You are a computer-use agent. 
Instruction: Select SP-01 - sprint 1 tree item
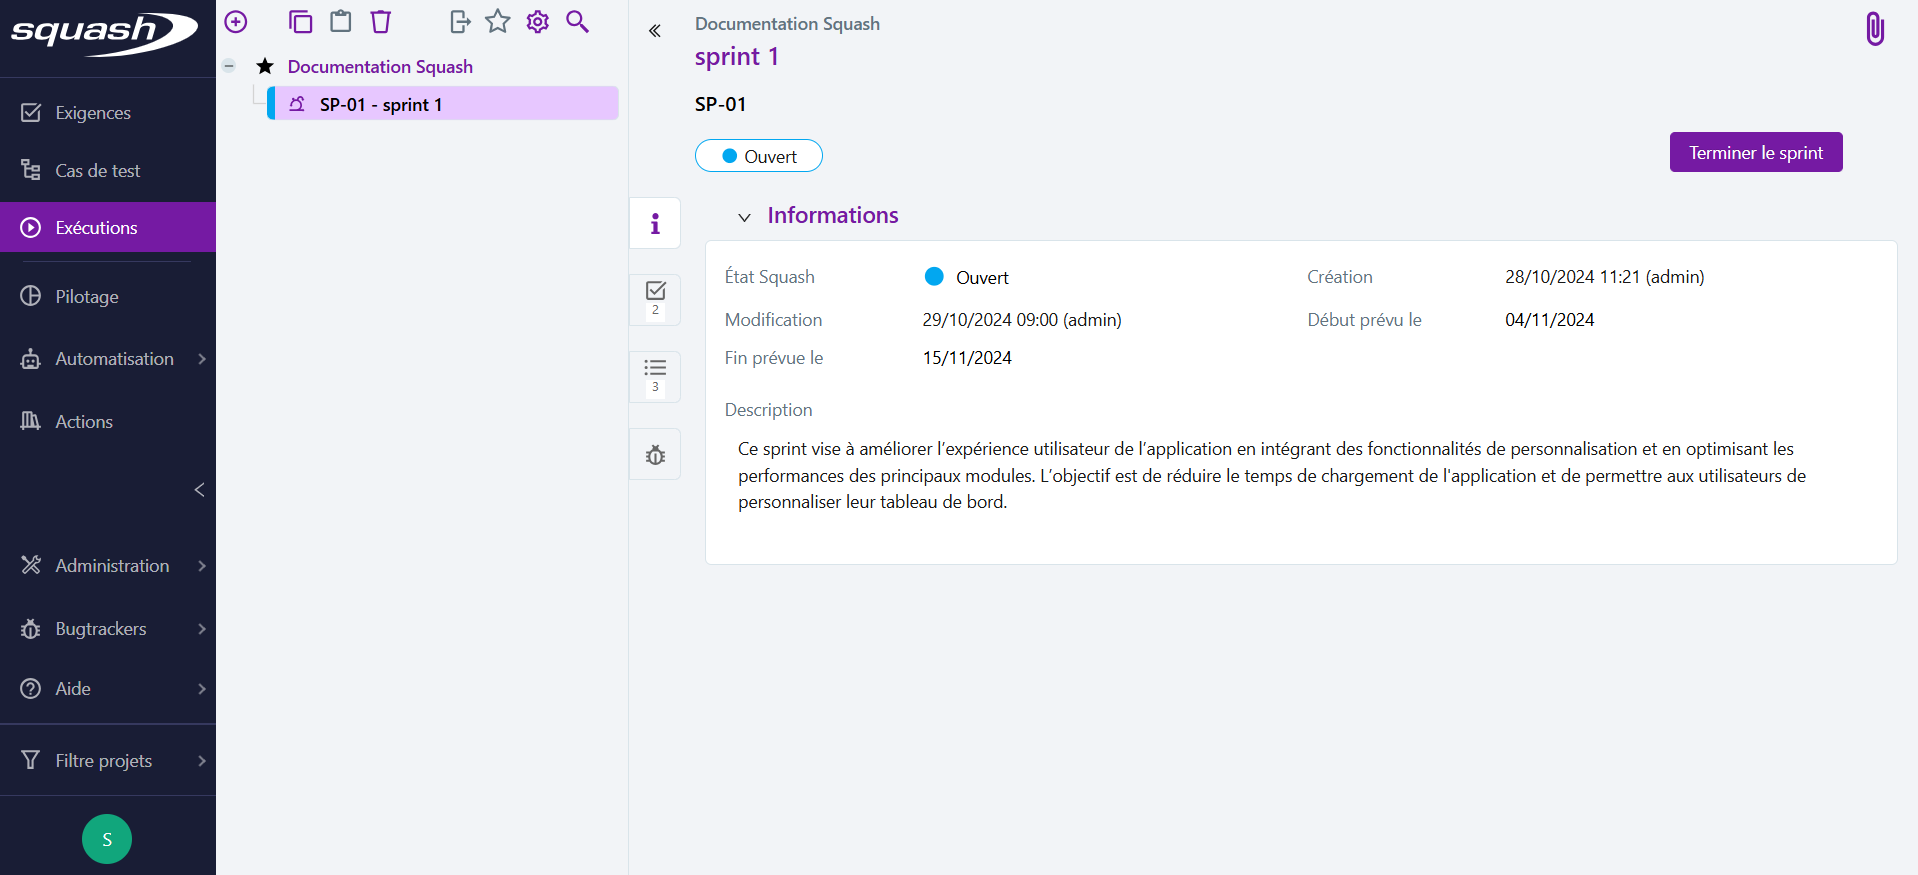point(443,104)
